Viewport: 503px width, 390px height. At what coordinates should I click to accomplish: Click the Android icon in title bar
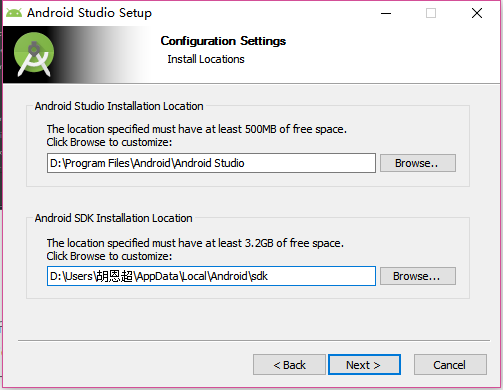point(14,13)
